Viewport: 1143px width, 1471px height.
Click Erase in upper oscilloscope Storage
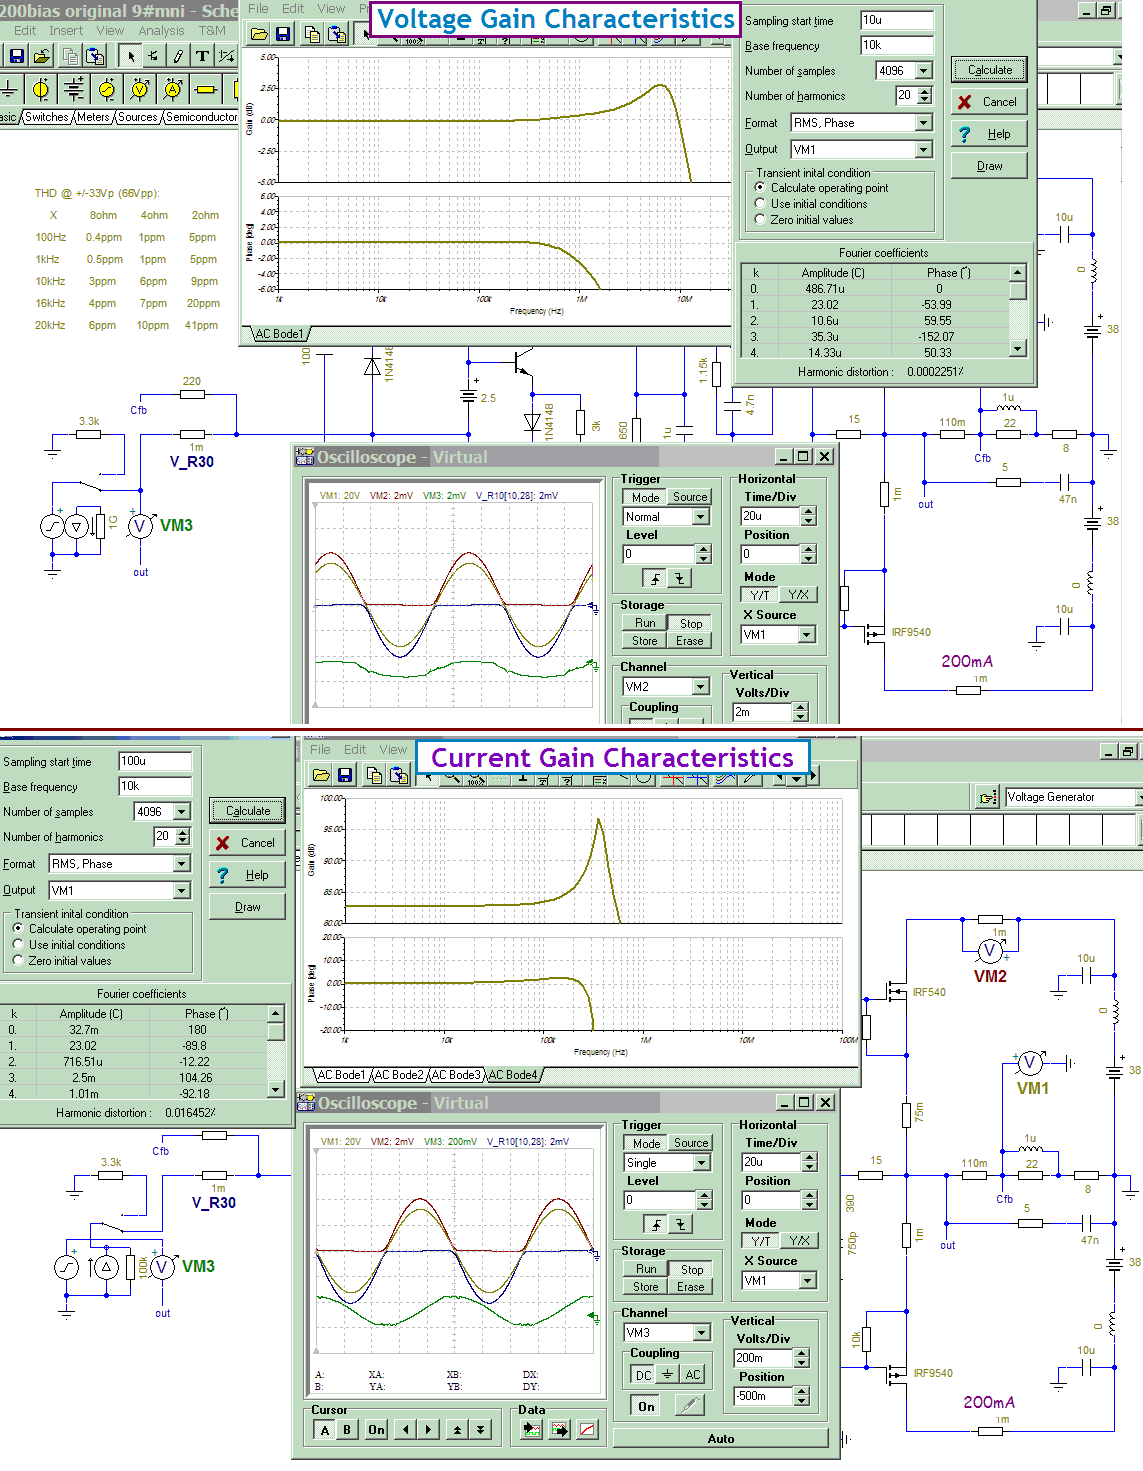coord(690,641)
